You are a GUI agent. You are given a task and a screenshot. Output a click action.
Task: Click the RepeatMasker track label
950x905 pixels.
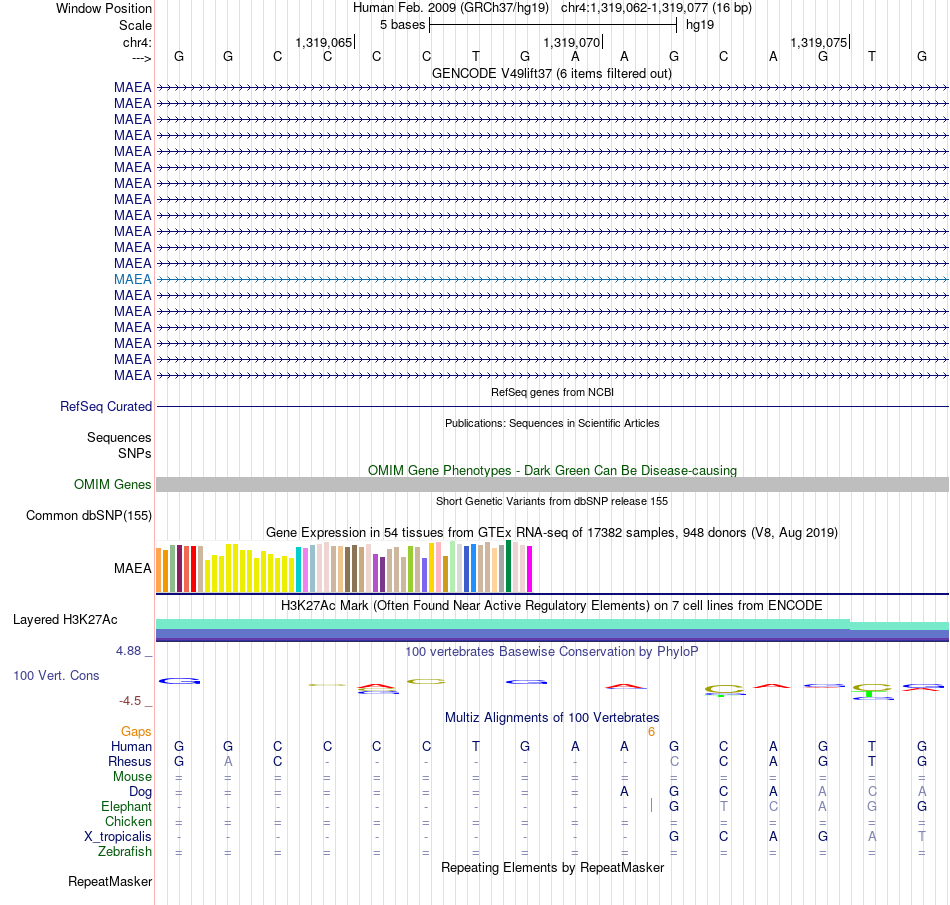pos(110,881)
